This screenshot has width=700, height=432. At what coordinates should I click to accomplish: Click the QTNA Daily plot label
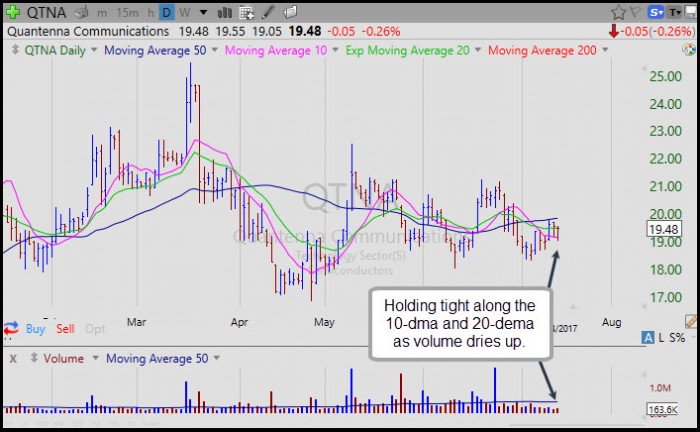click(55, 50)
